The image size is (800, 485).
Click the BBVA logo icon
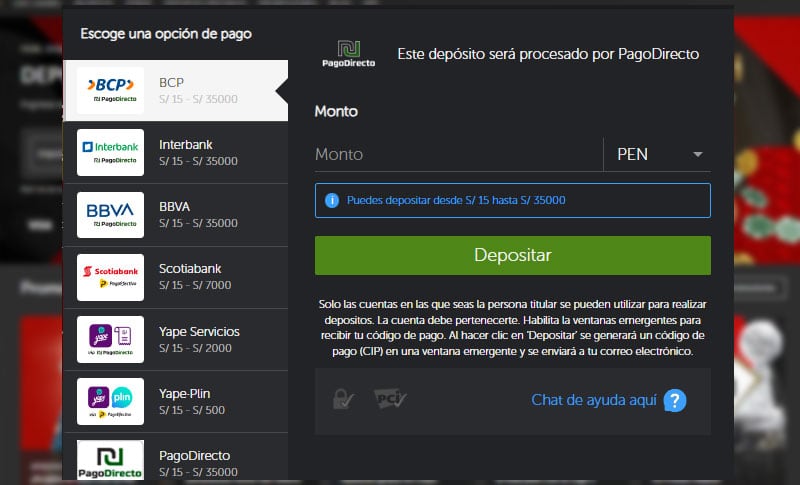click(x=110, y=214)
